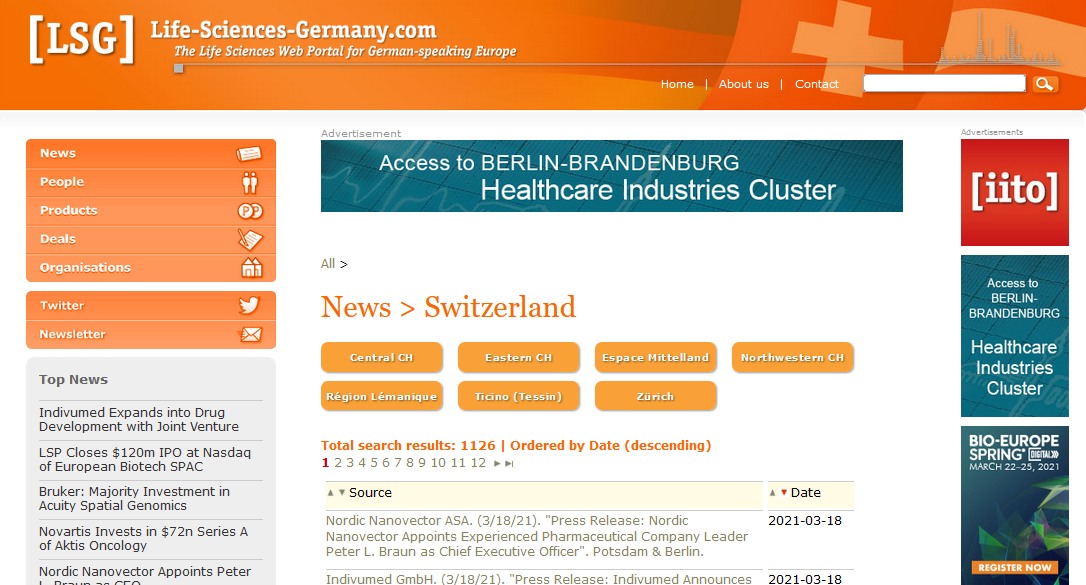Go to results page 10
The width and height of the screenshot is (1086, 585).
(x=438, y=463)
